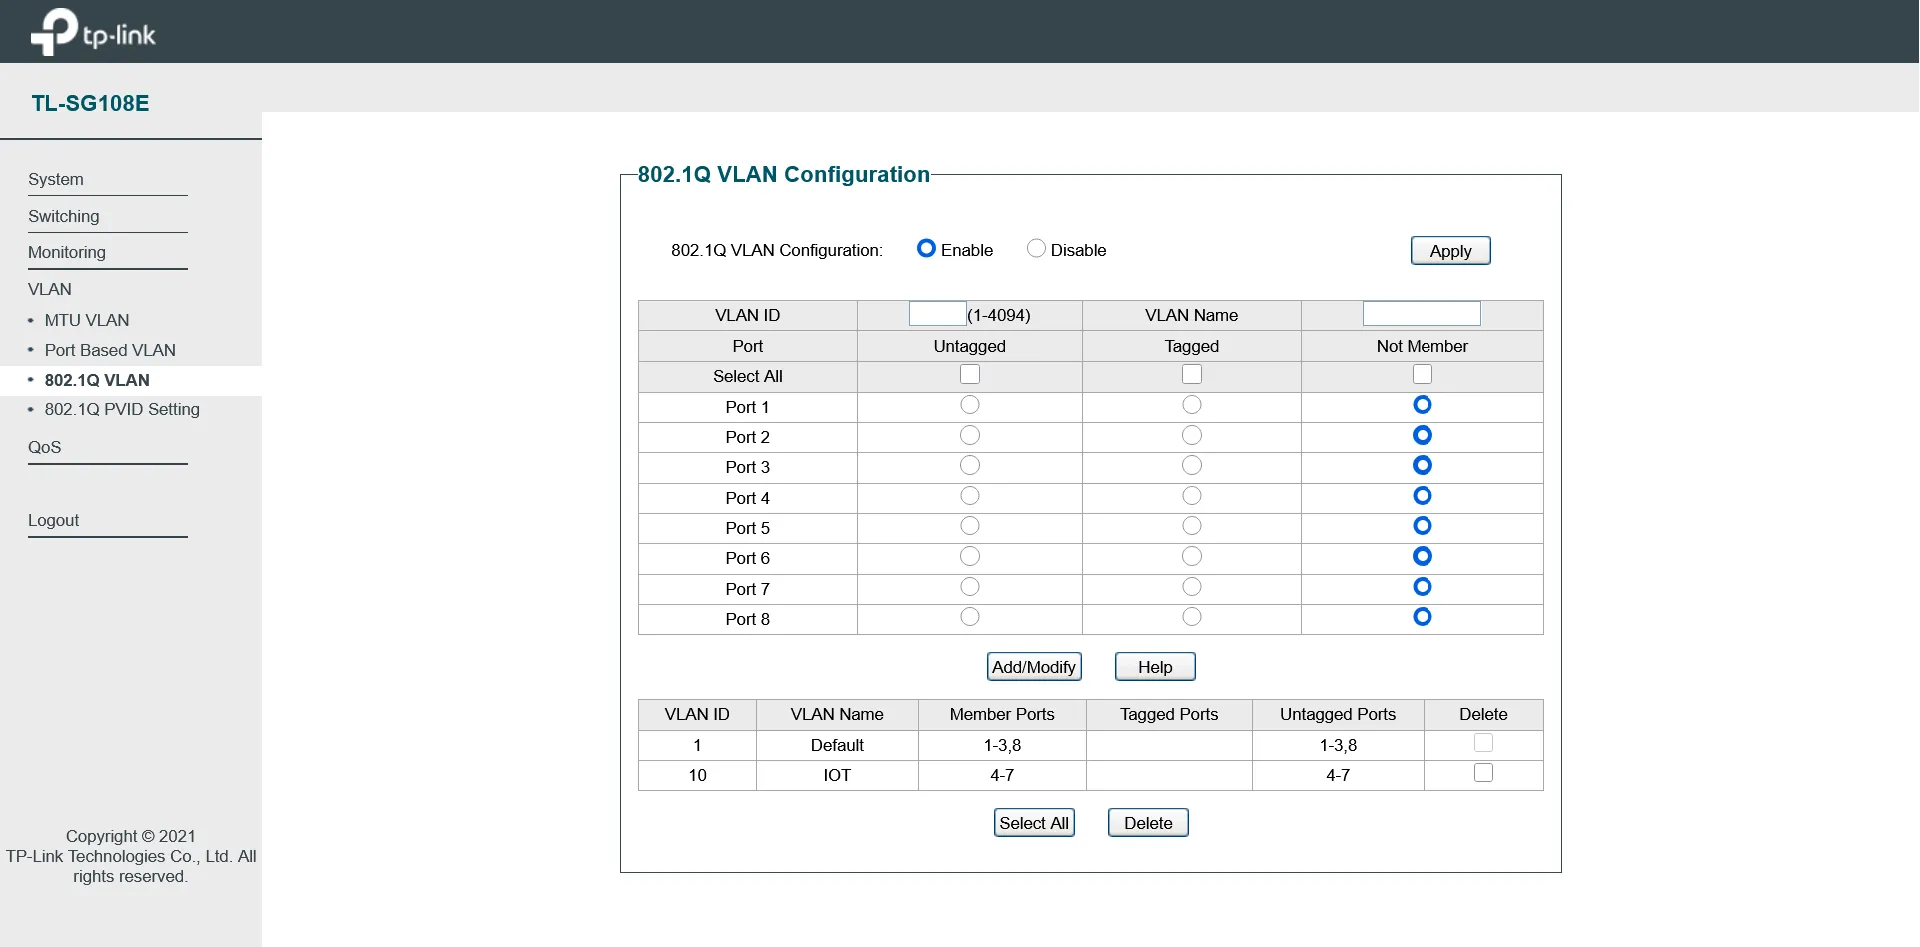Set Port 3 as Untagged
The width and height of the screenshot is (1920, 947).
970,465
